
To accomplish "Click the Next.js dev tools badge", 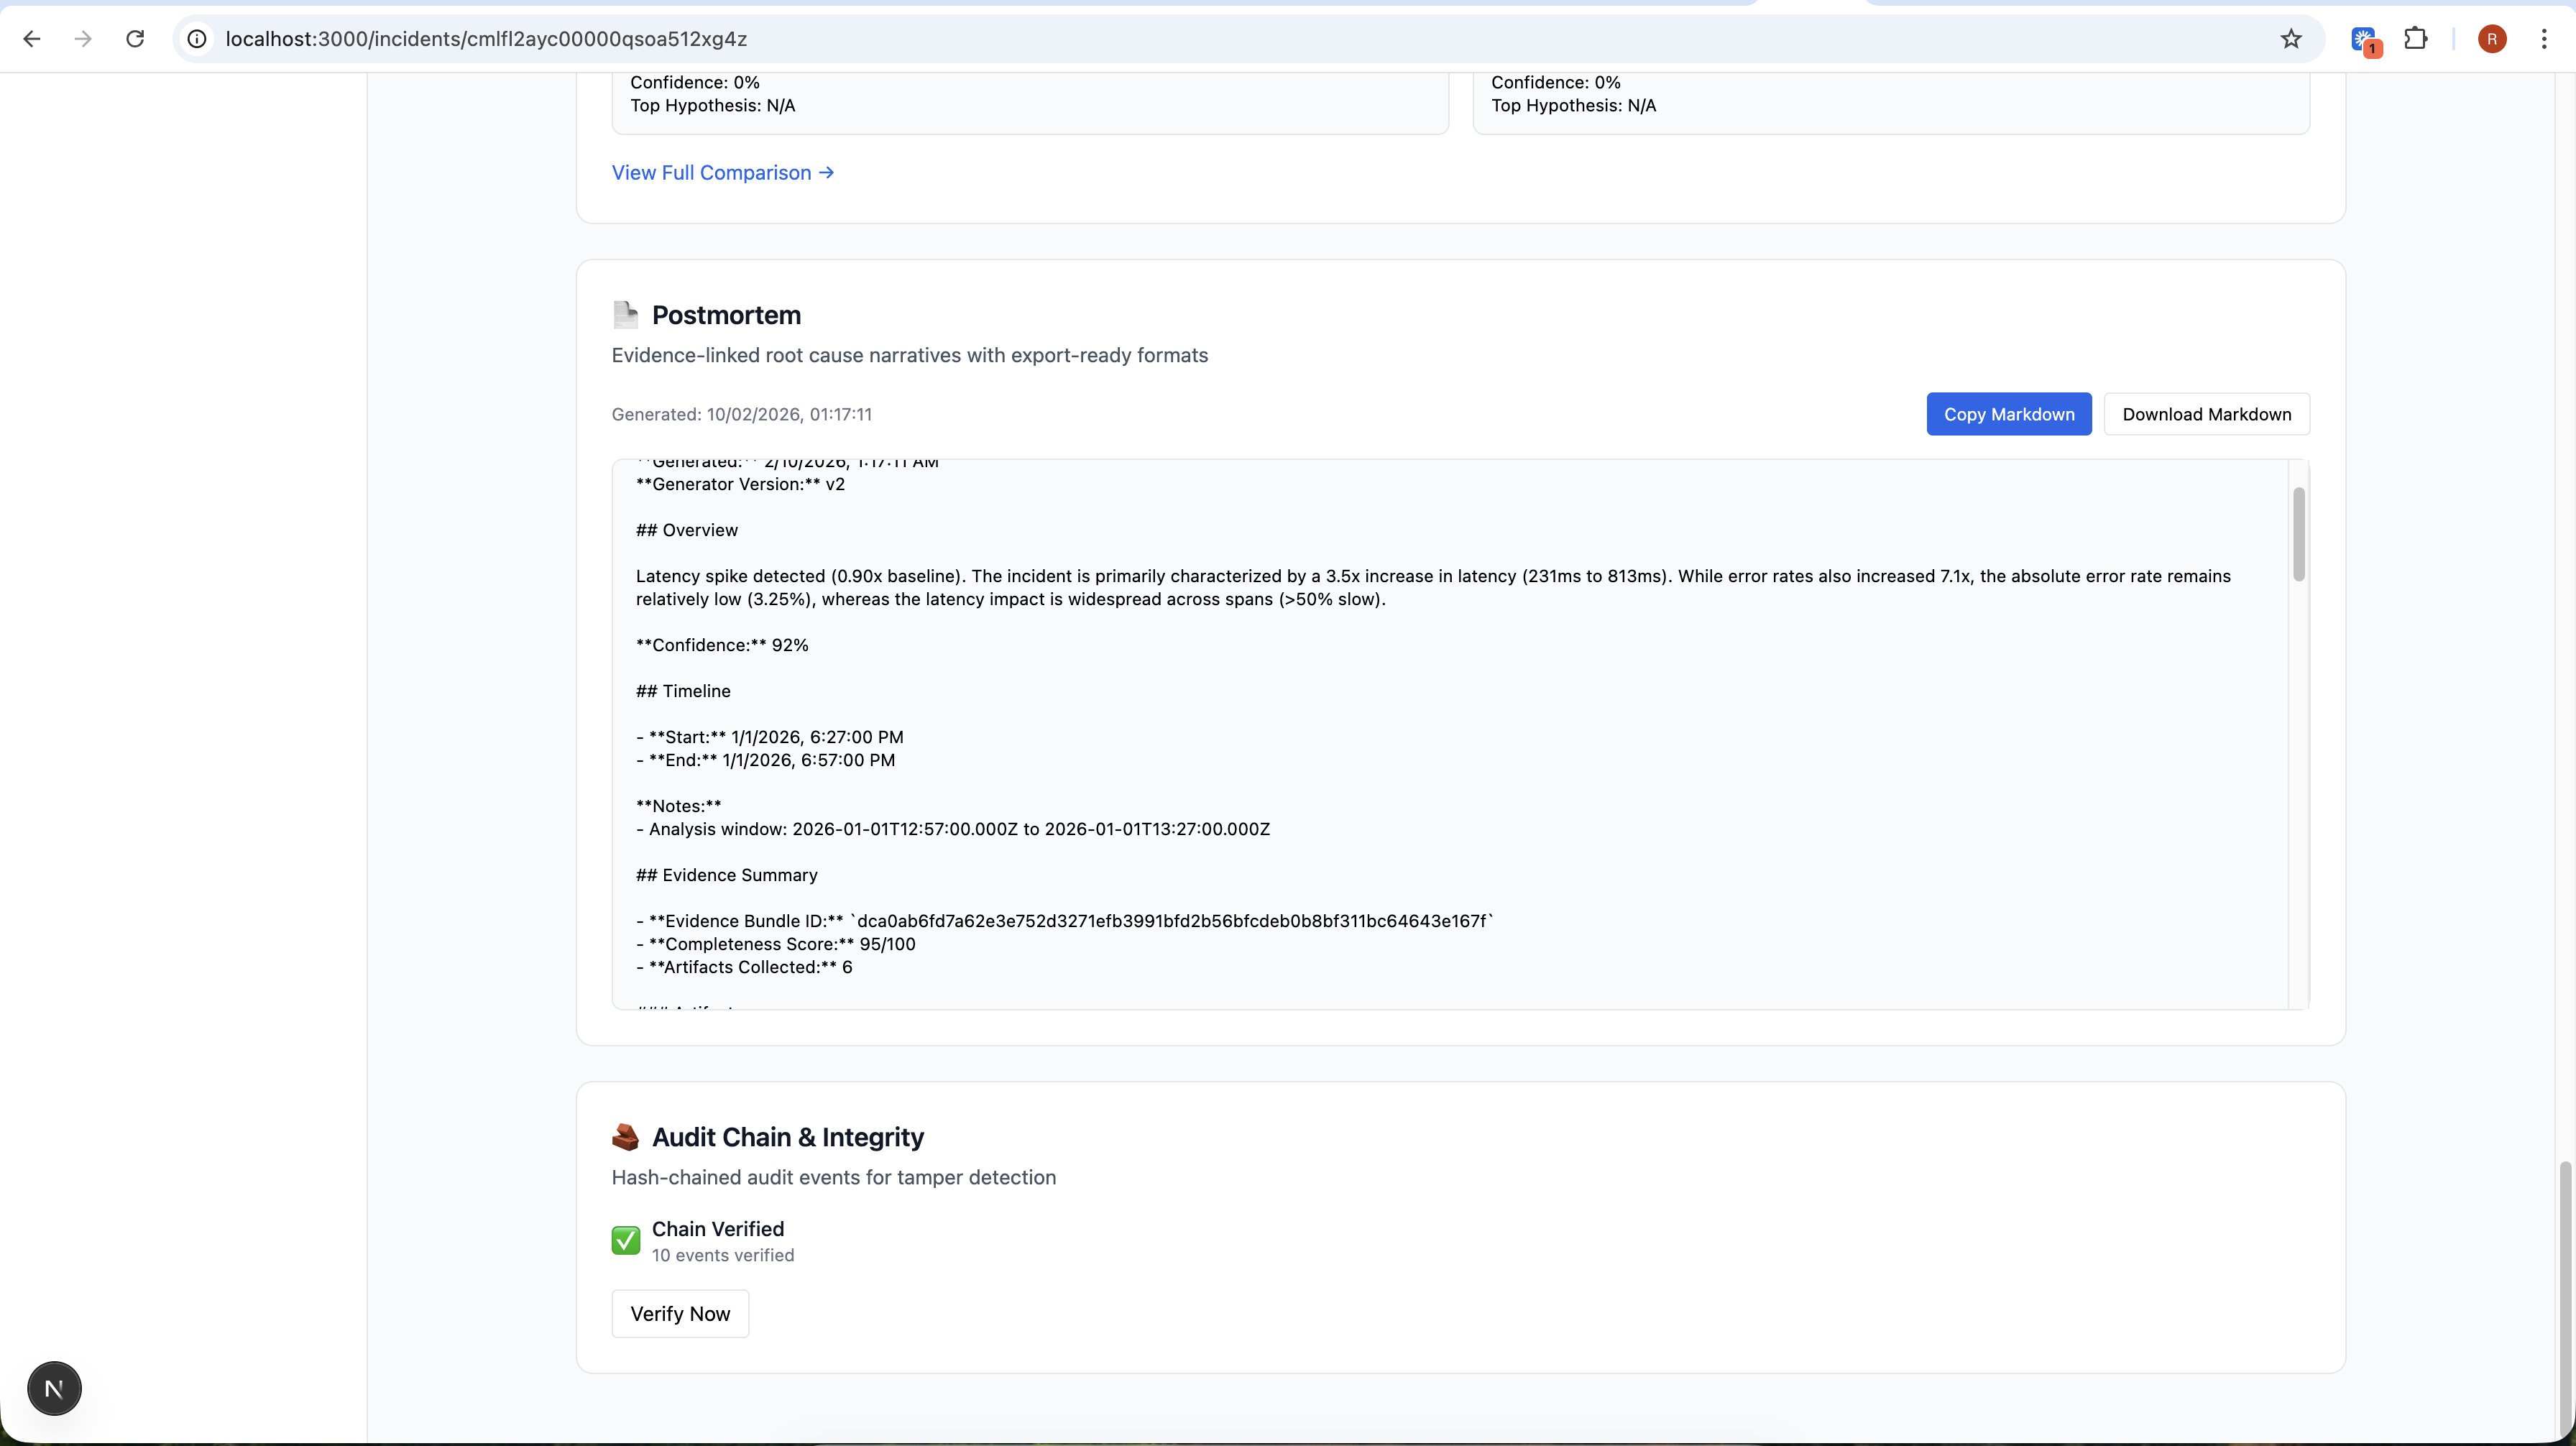I will [x=54, y=1388].
